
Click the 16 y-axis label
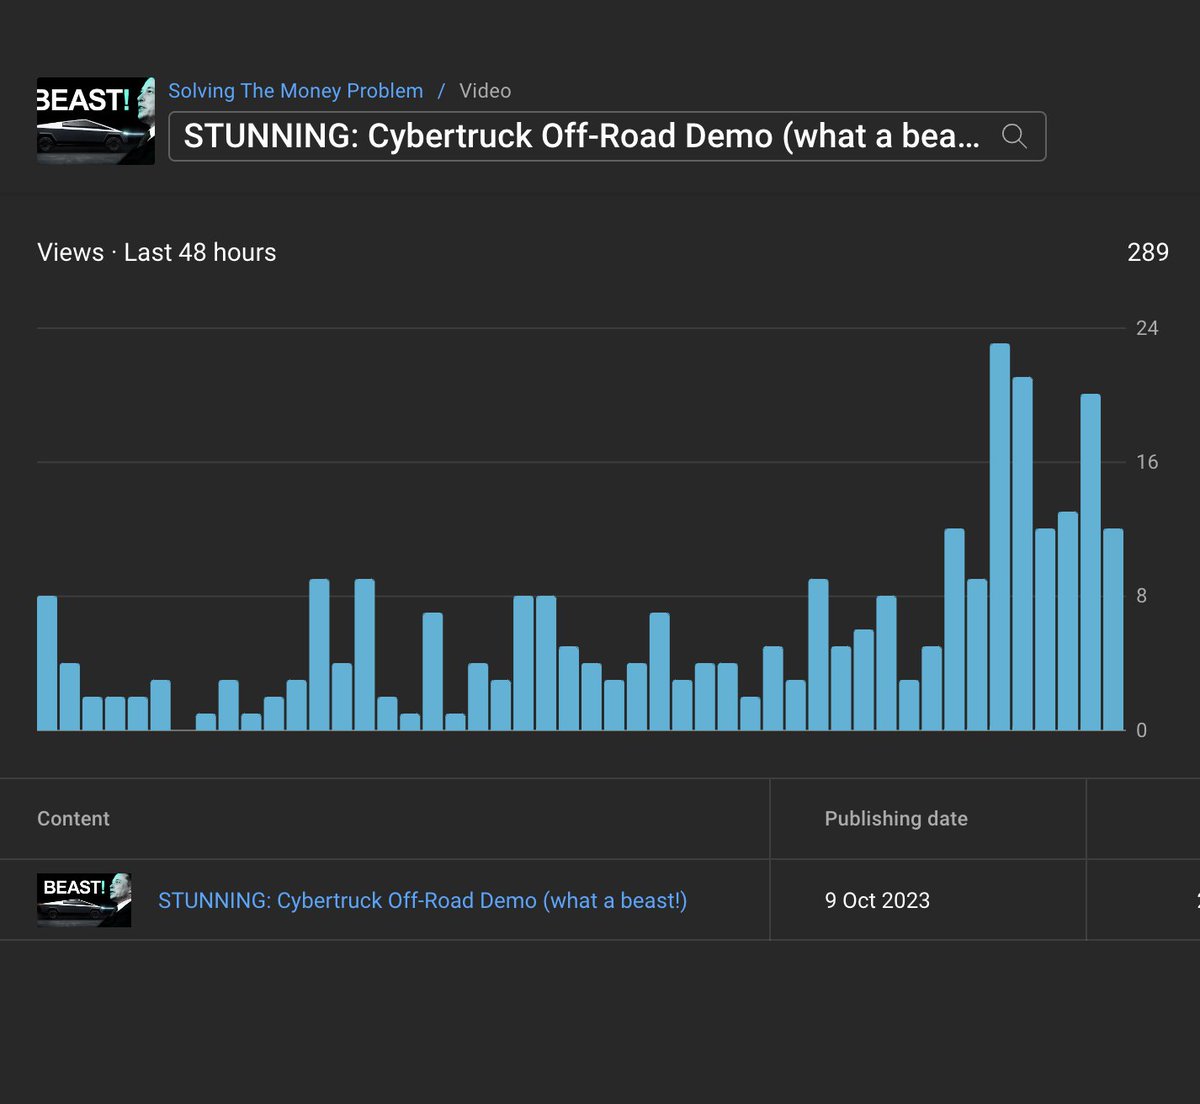click(1147, 462)
